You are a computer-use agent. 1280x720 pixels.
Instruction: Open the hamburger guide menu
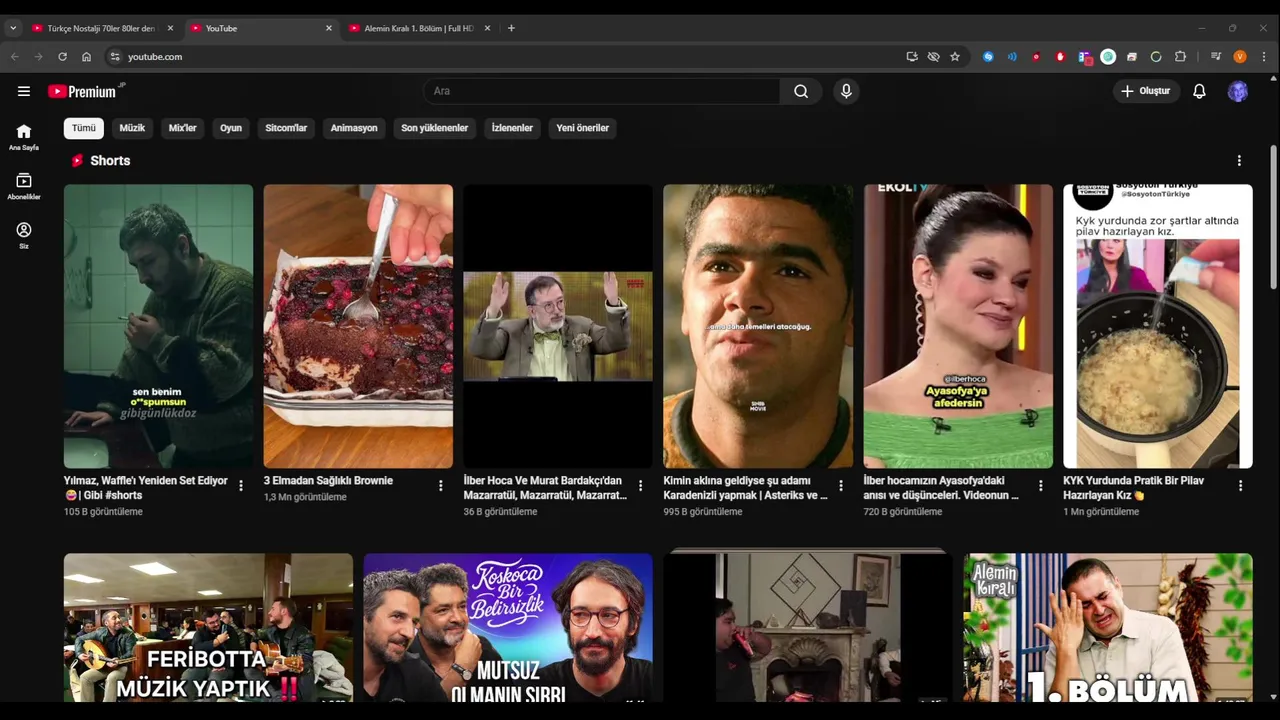coord(24,91)
